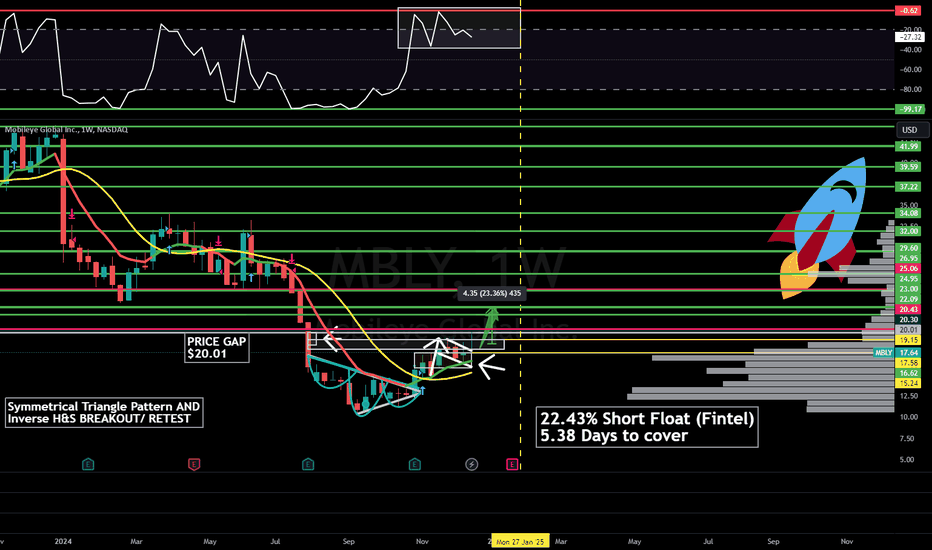Click the 26.95 price level label
This screenshot has width=932, height=550.
(909, 259)
